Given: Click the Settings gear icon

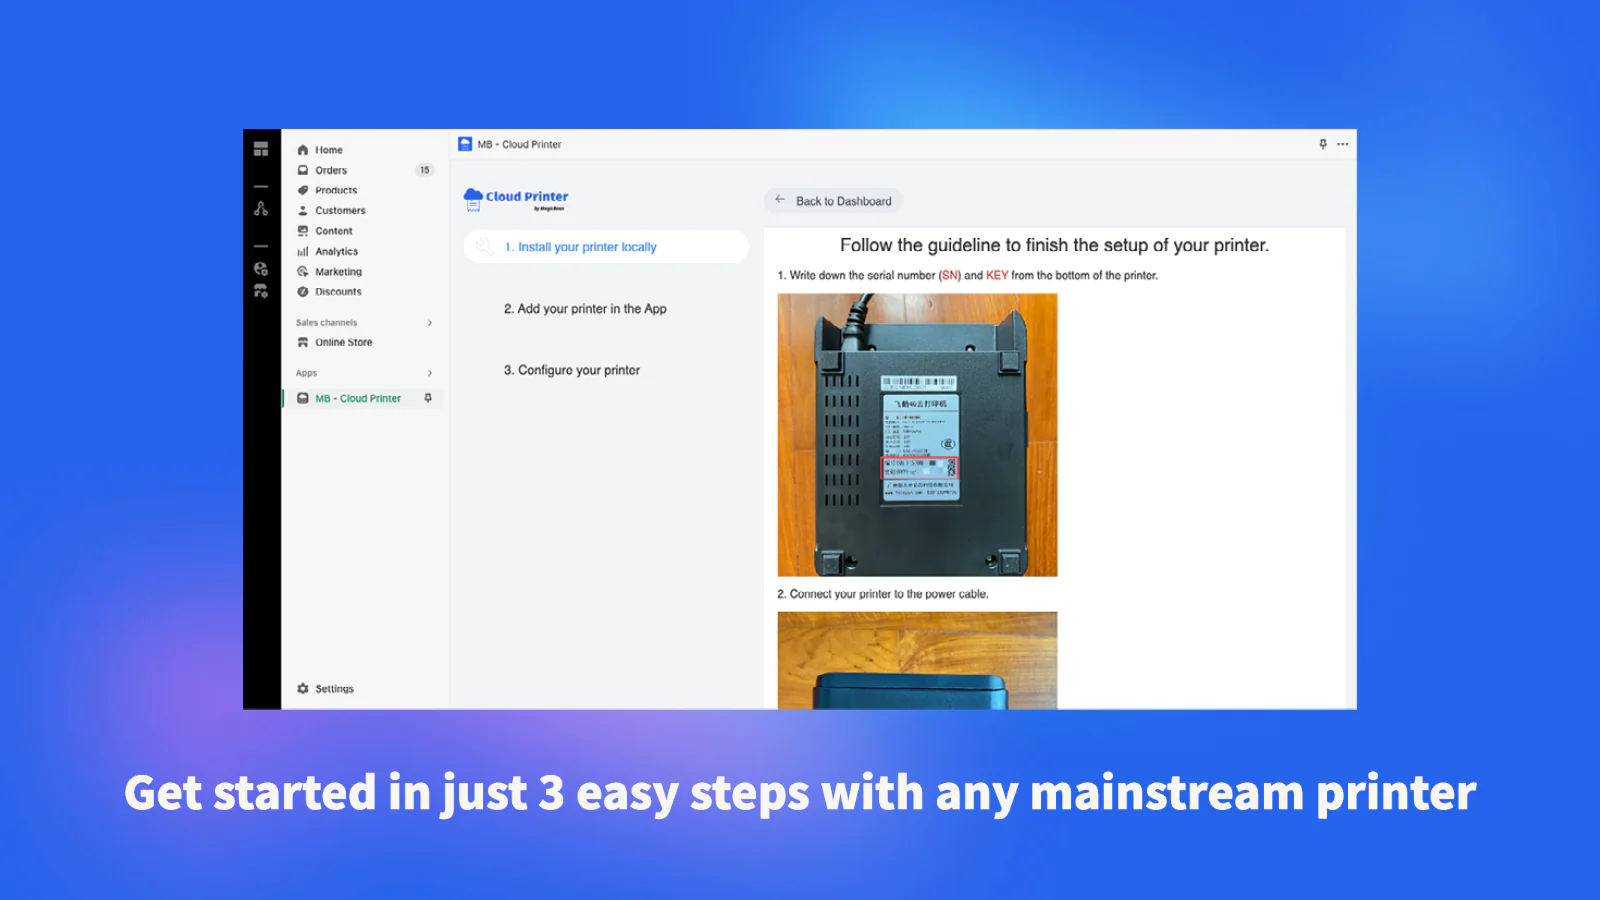Looking at the screenshot, I should click(x=303, y=689).
